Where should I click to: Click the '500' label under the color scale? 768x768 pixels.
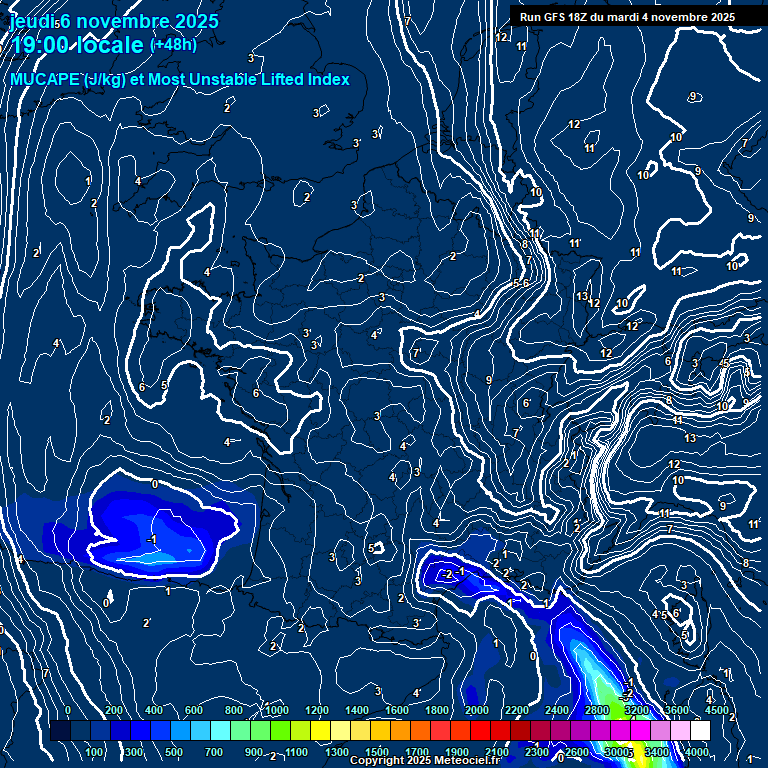point(173,752)
